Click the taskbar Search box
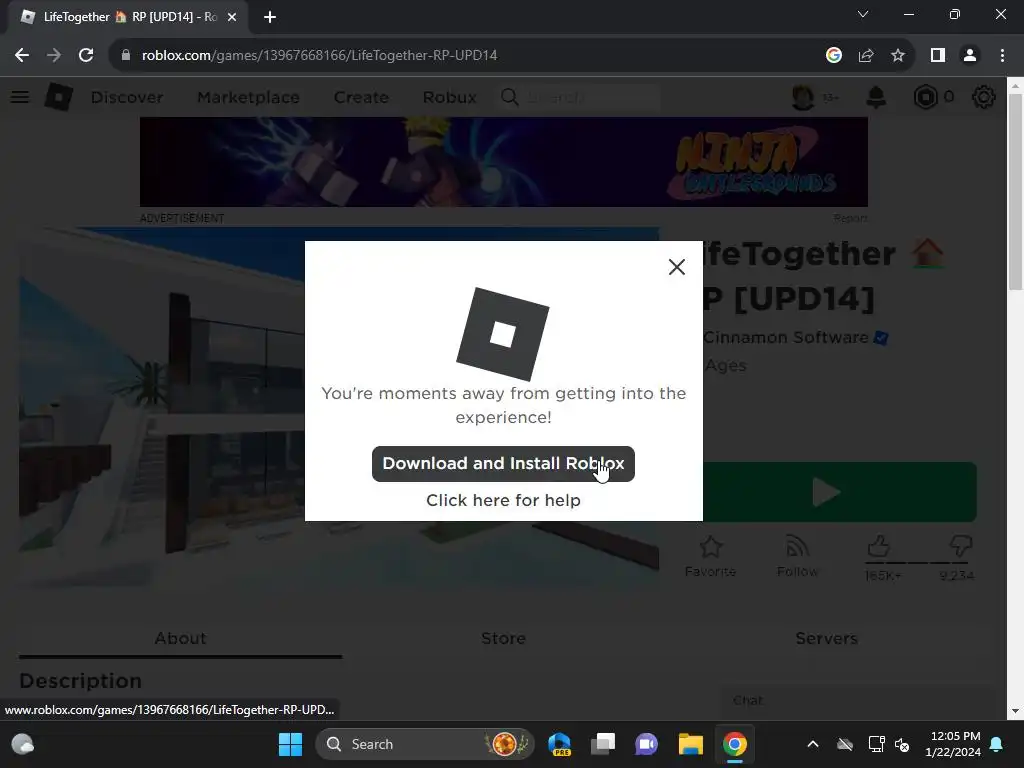1024x768 pixels. [x=424, y=744]
